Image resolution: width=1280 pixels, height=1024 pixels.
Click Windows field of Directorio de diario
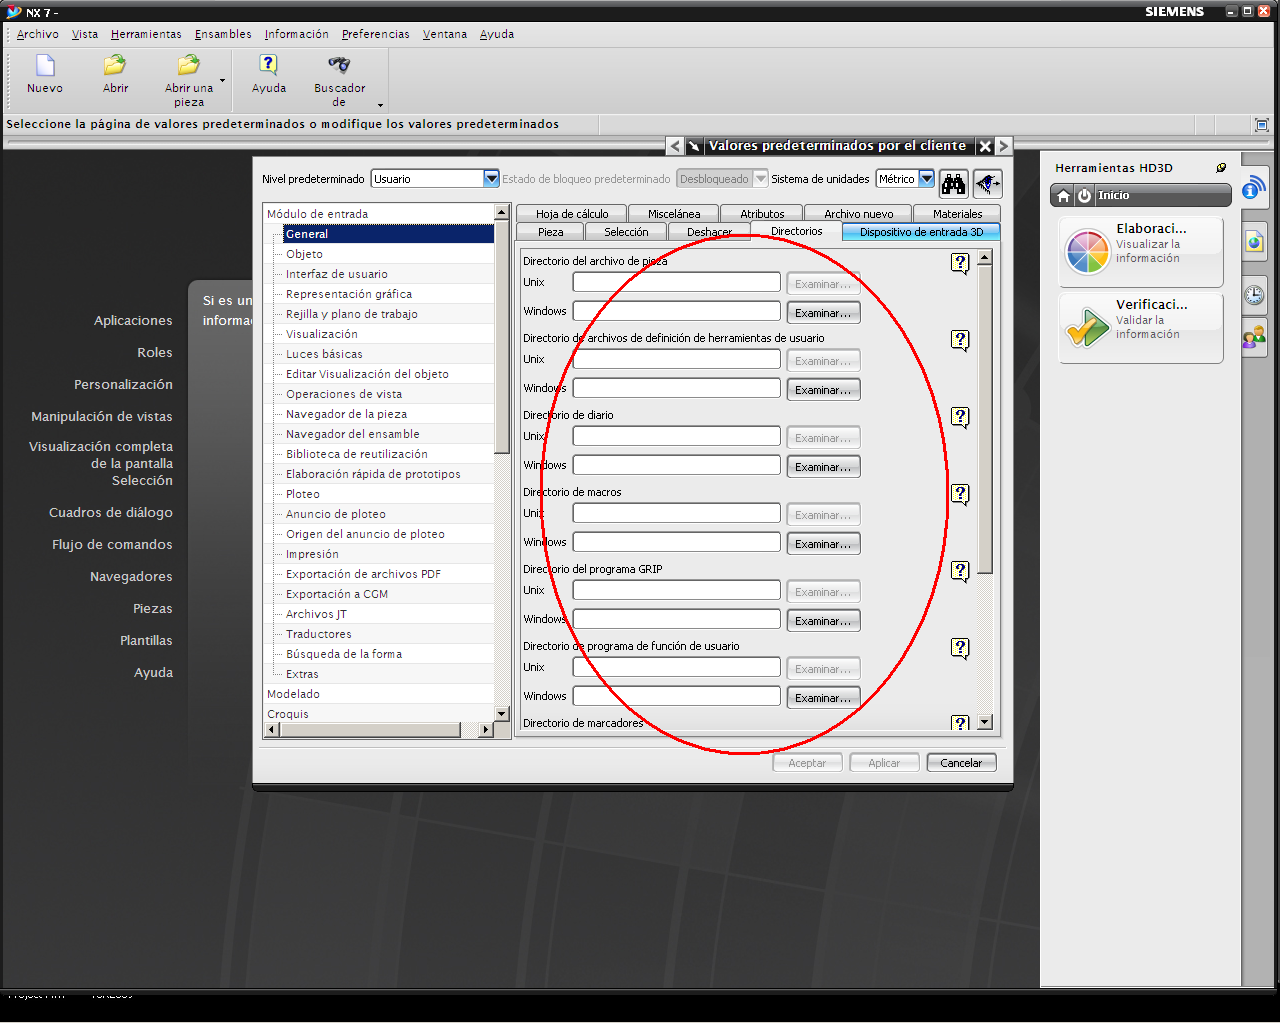[676, 465]
